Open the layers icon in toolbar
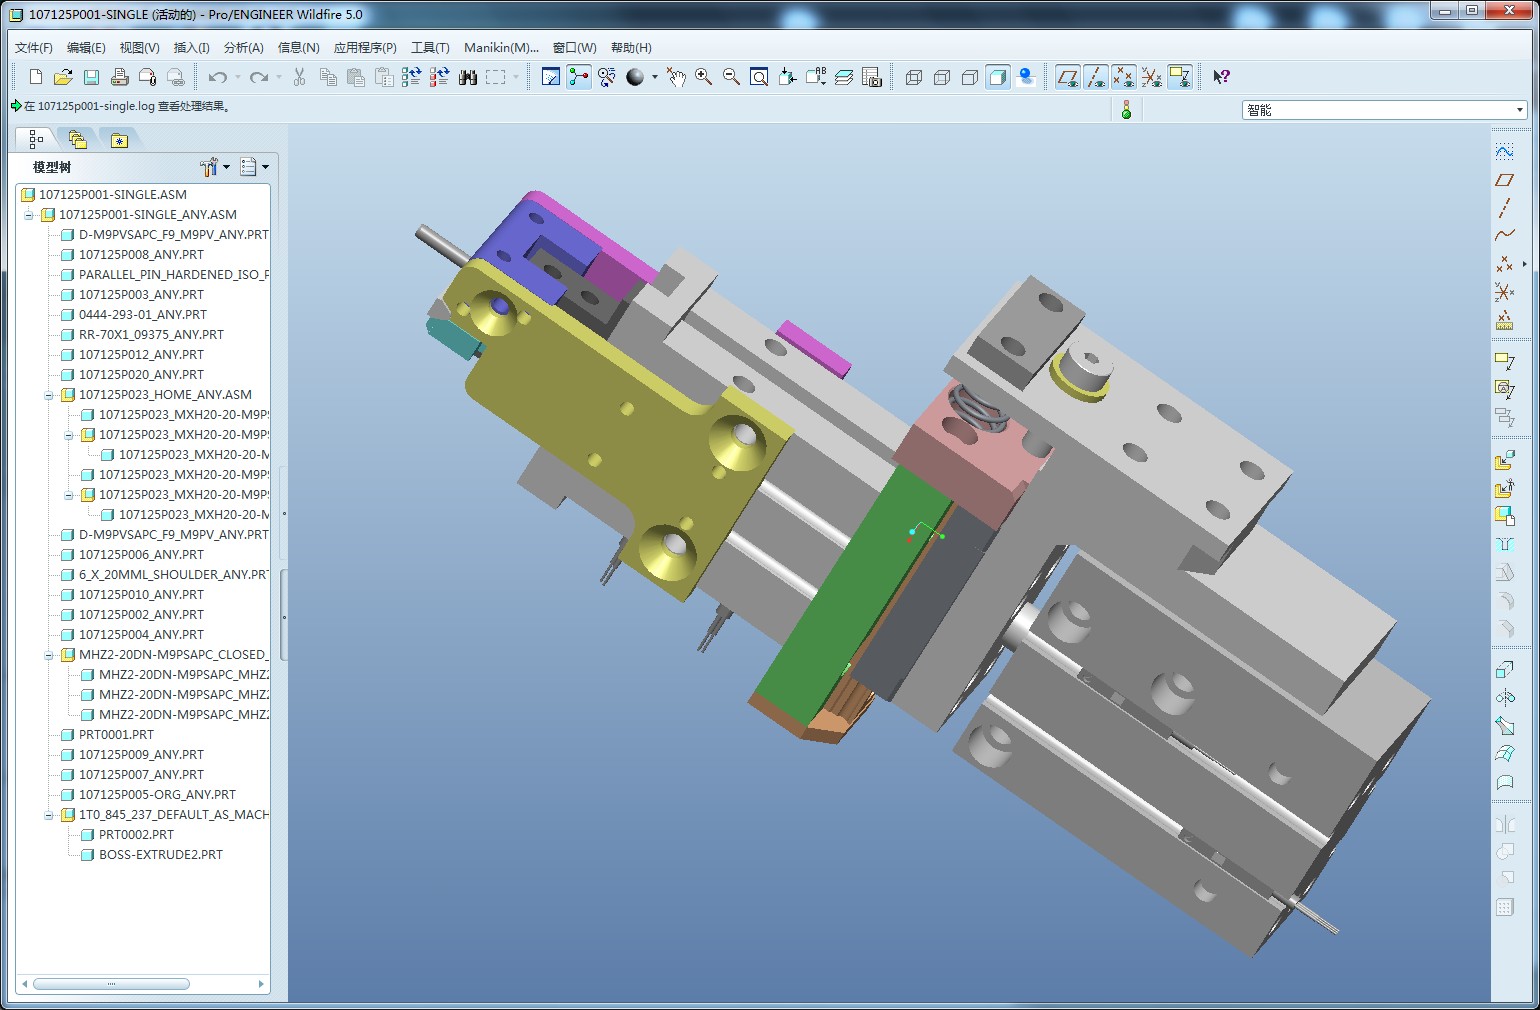This screenshot has height=1010, width=1540. click(843, 77)
